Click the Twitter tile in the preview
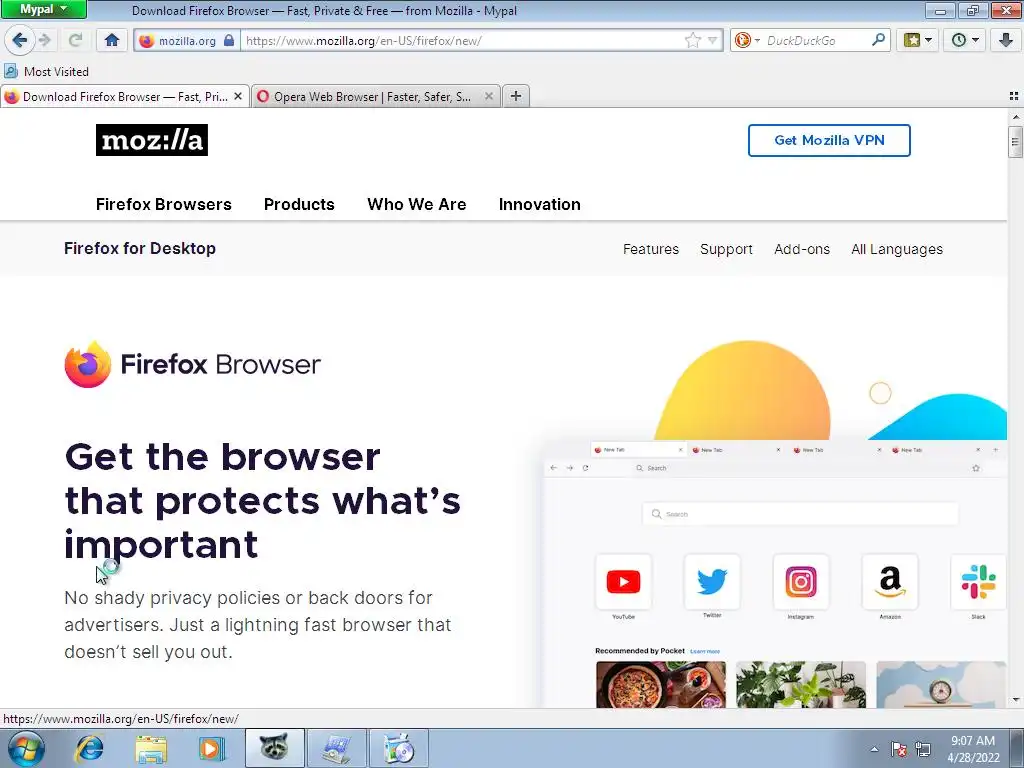Image resolution: width=1024 pixels, height=768 pixels. pyautogui.click(x=712, y=582)
